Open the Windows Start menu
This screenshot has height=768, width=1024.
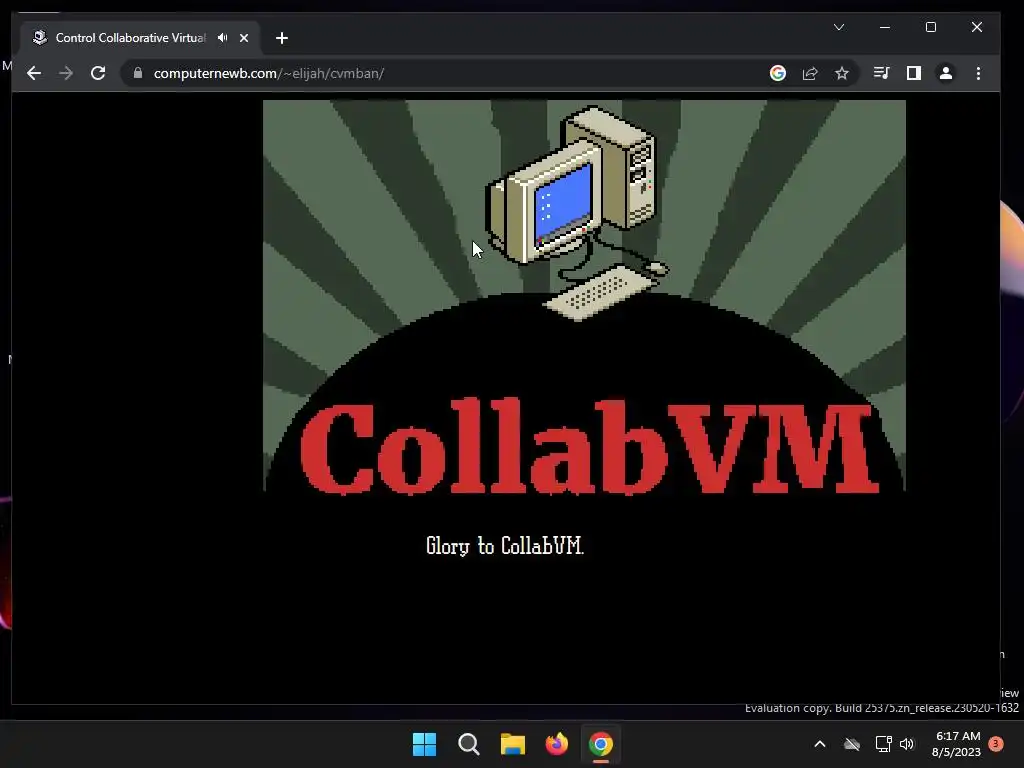pos(424,744)
